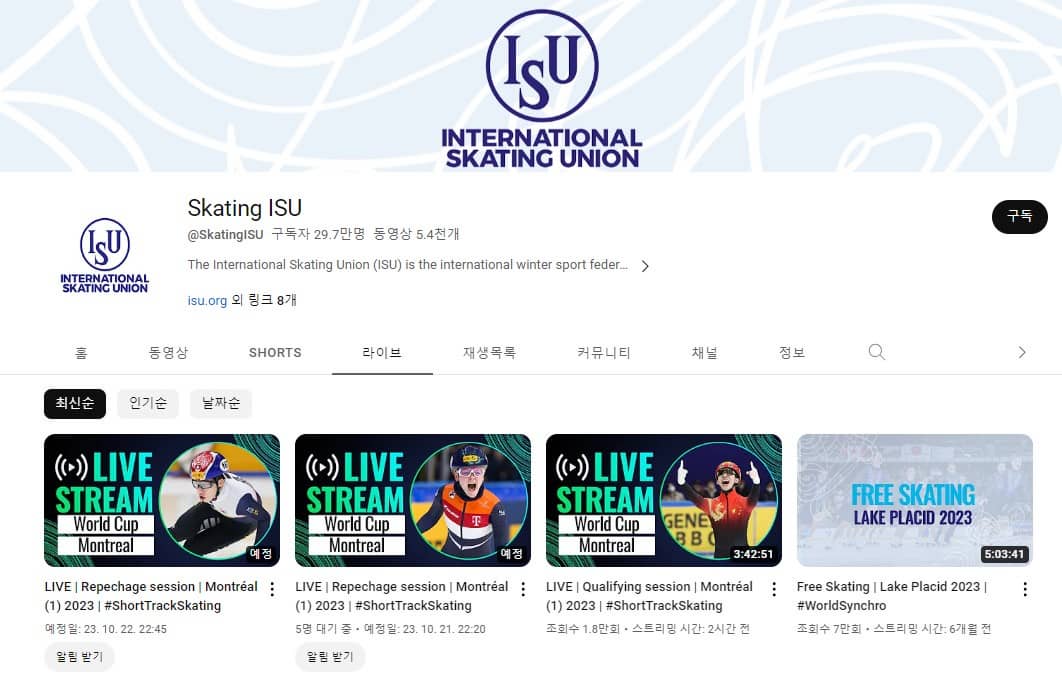
Task: Click the 구독자 29.7만명 subscriber count
Action: pos(318,234)
